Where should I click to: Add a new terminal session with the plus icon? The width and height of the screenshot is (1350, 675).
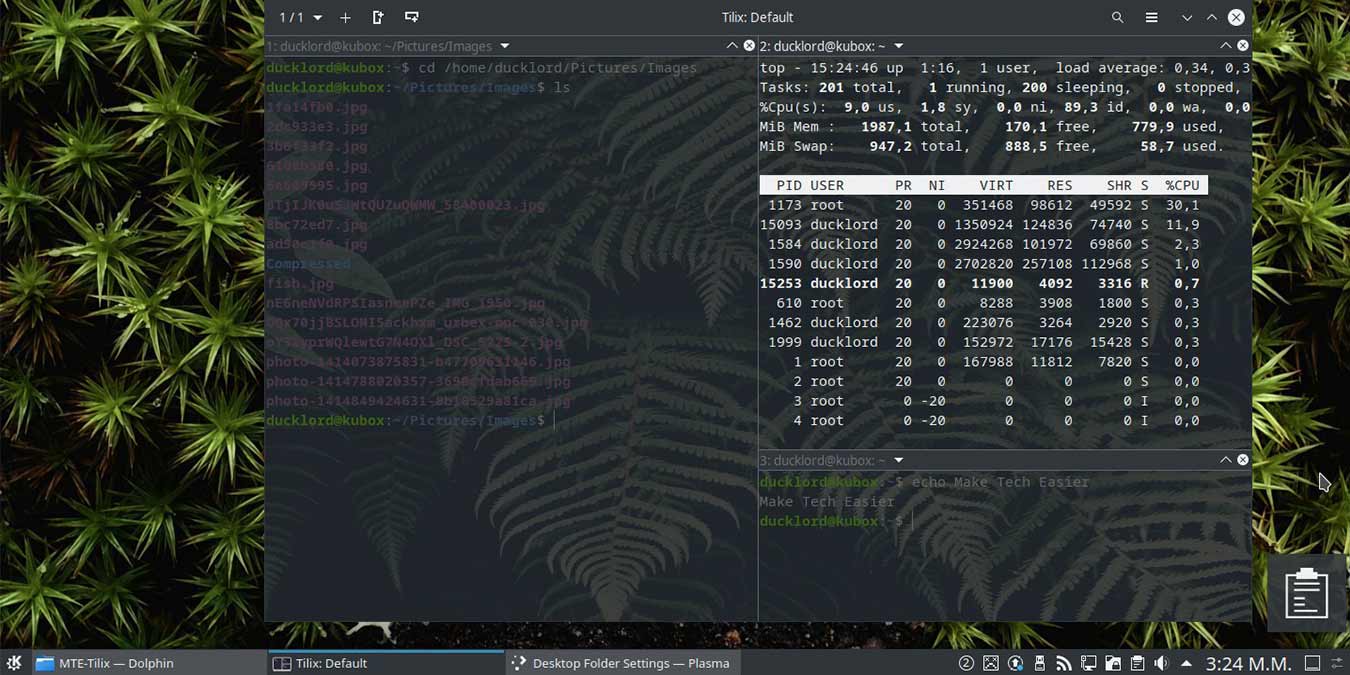(x=345, y=17)
